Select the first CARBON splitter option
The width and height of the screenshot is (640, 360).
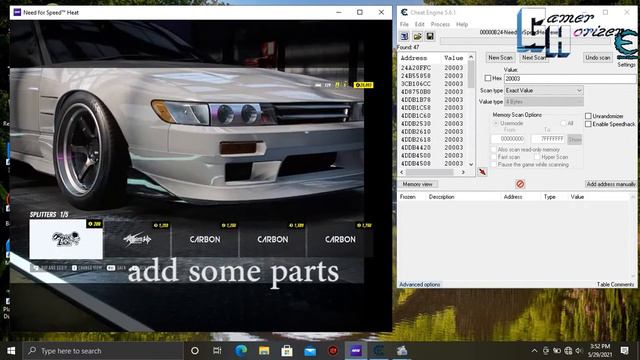tap(205, 239)
